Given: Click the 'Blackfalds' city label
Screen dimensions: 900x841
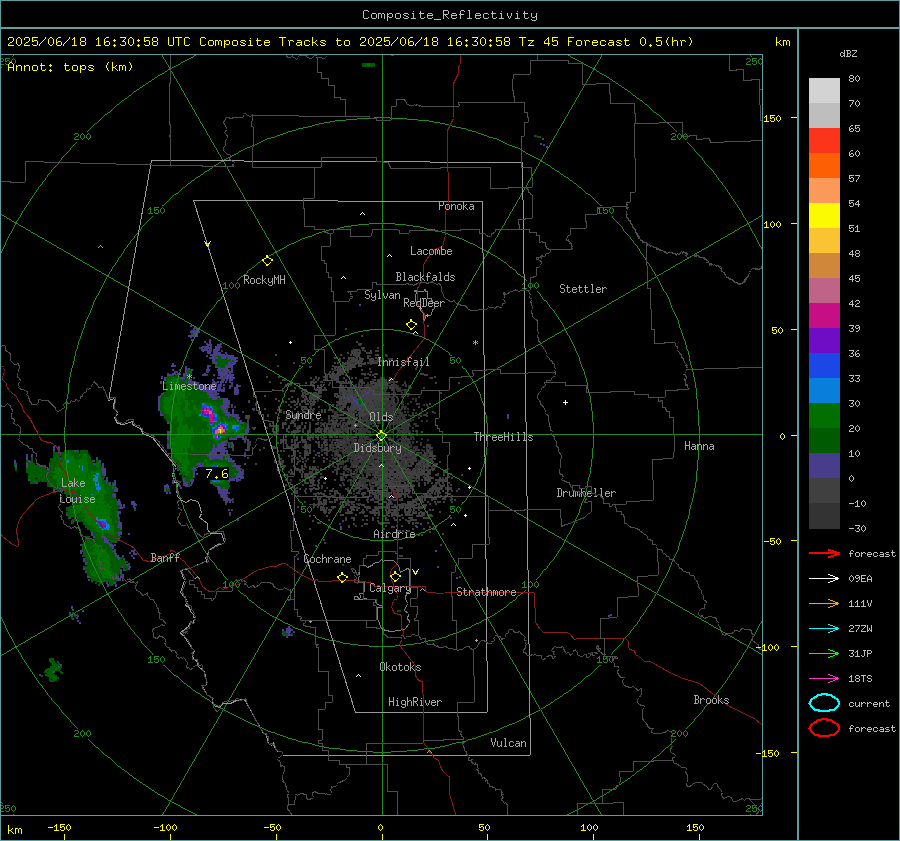Looking at the screenshot, I should pyautogui.click(x=425, y=277).
